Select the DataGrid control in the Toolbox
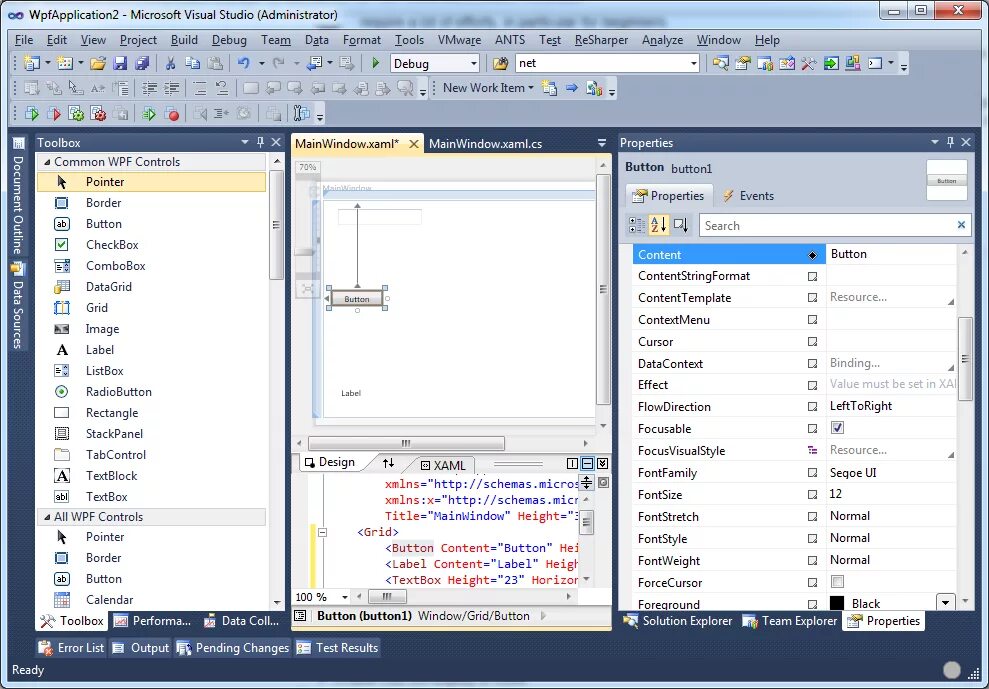Image resolution: width=989 pixels, height=689 pixels. pyautogui.click(x=108, y=286)
